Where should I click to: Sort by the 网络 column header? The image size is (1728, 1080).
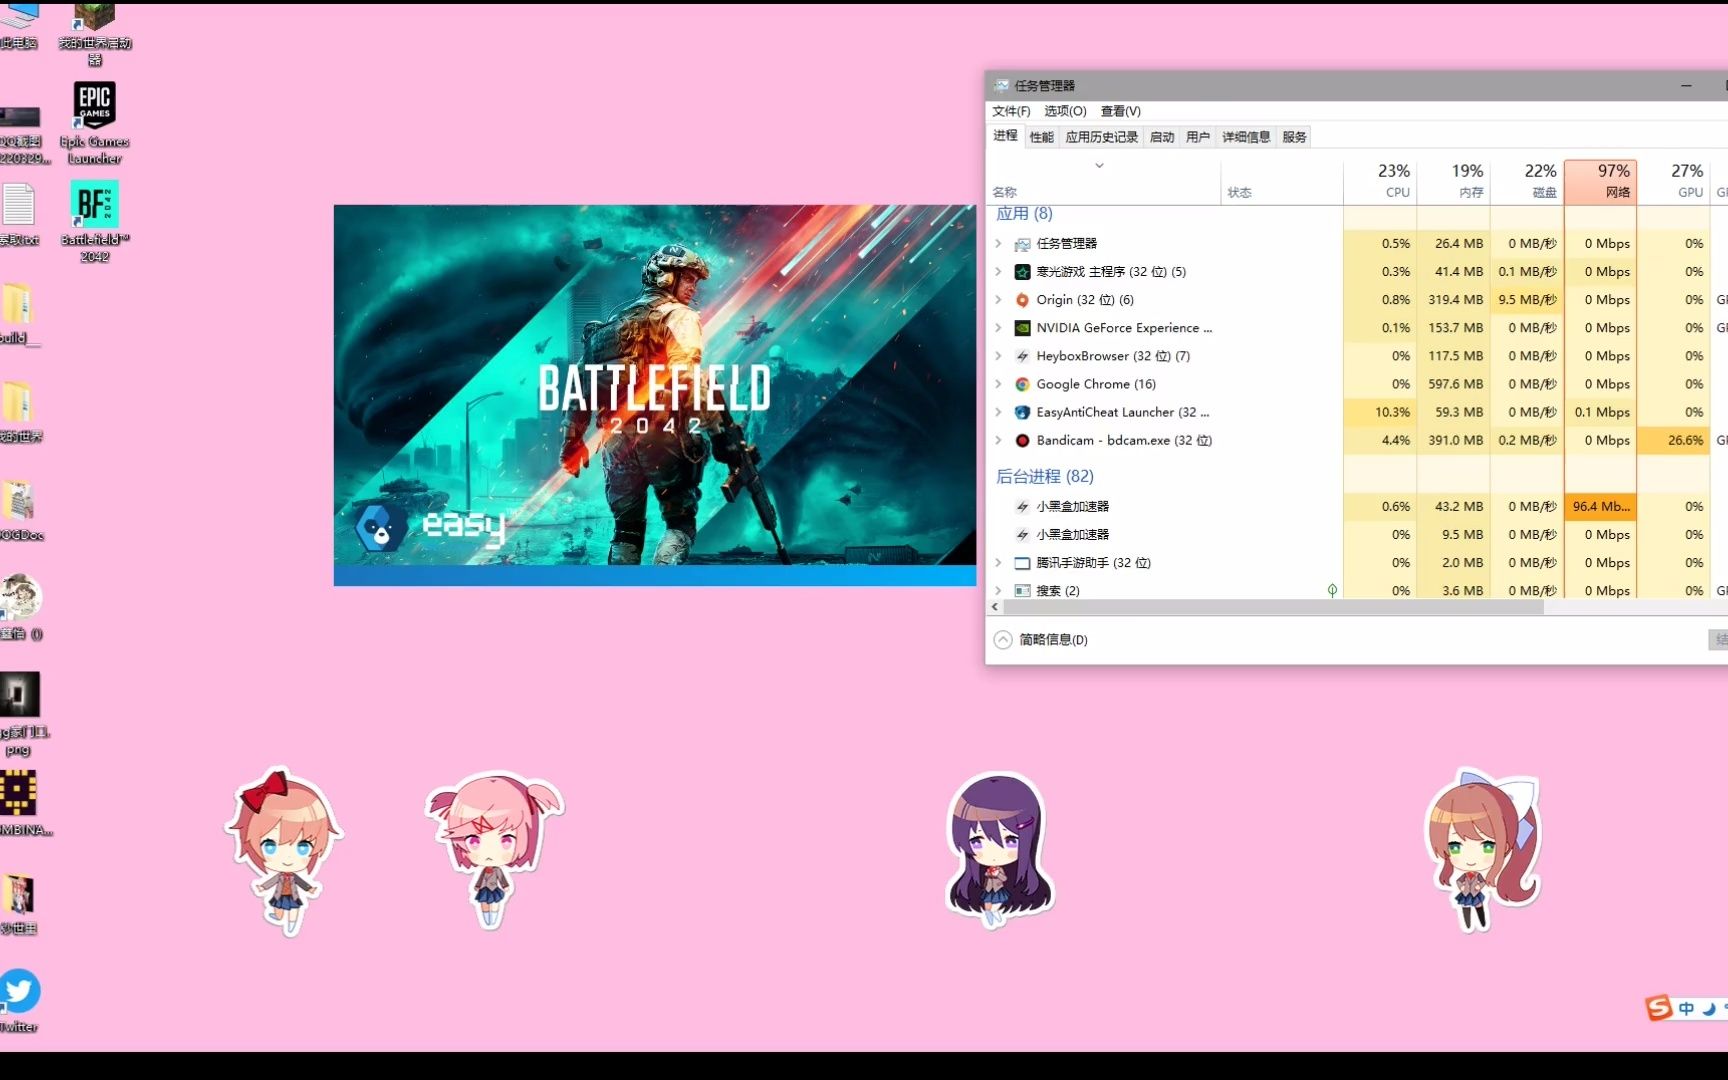coord(1600,181)
